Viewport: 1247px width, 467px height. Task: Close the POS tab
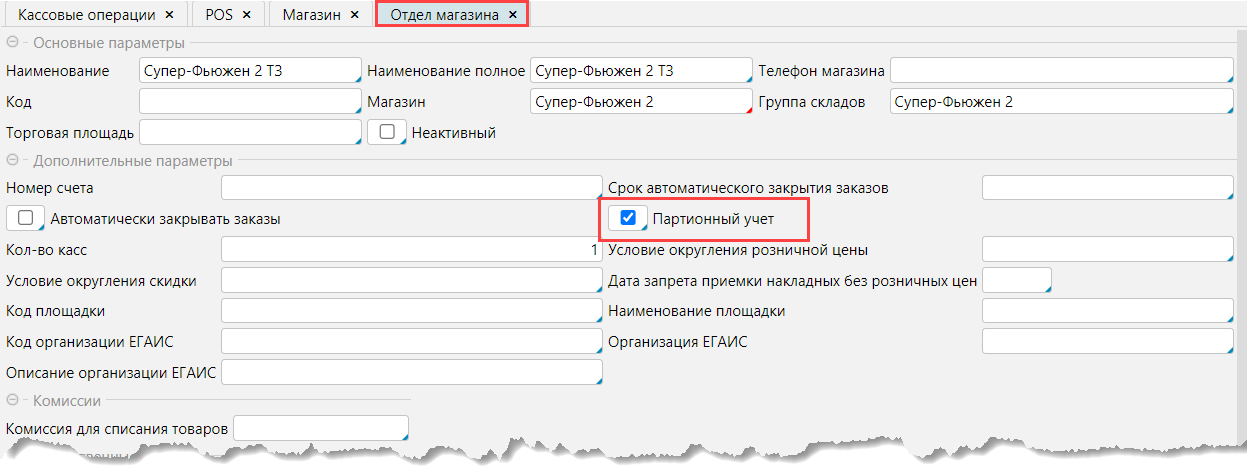coord(246,15)
